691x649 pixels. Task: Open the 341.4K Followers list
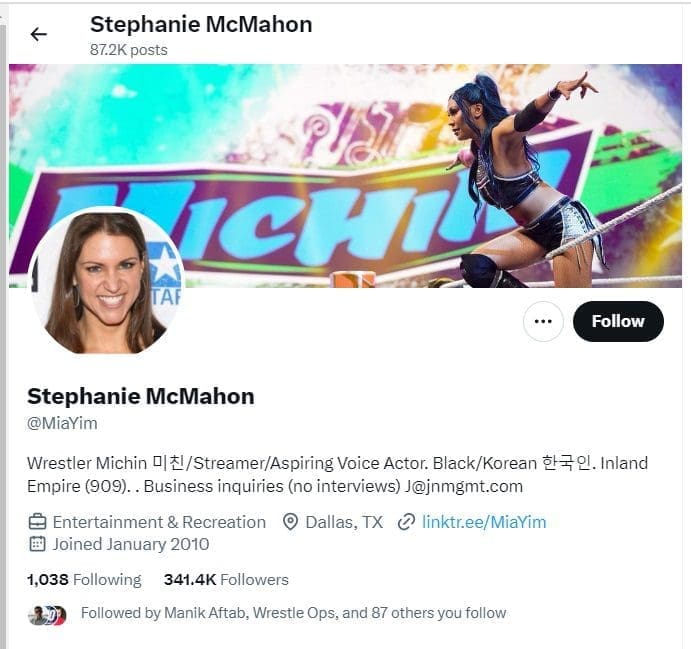tap(226, 580)
